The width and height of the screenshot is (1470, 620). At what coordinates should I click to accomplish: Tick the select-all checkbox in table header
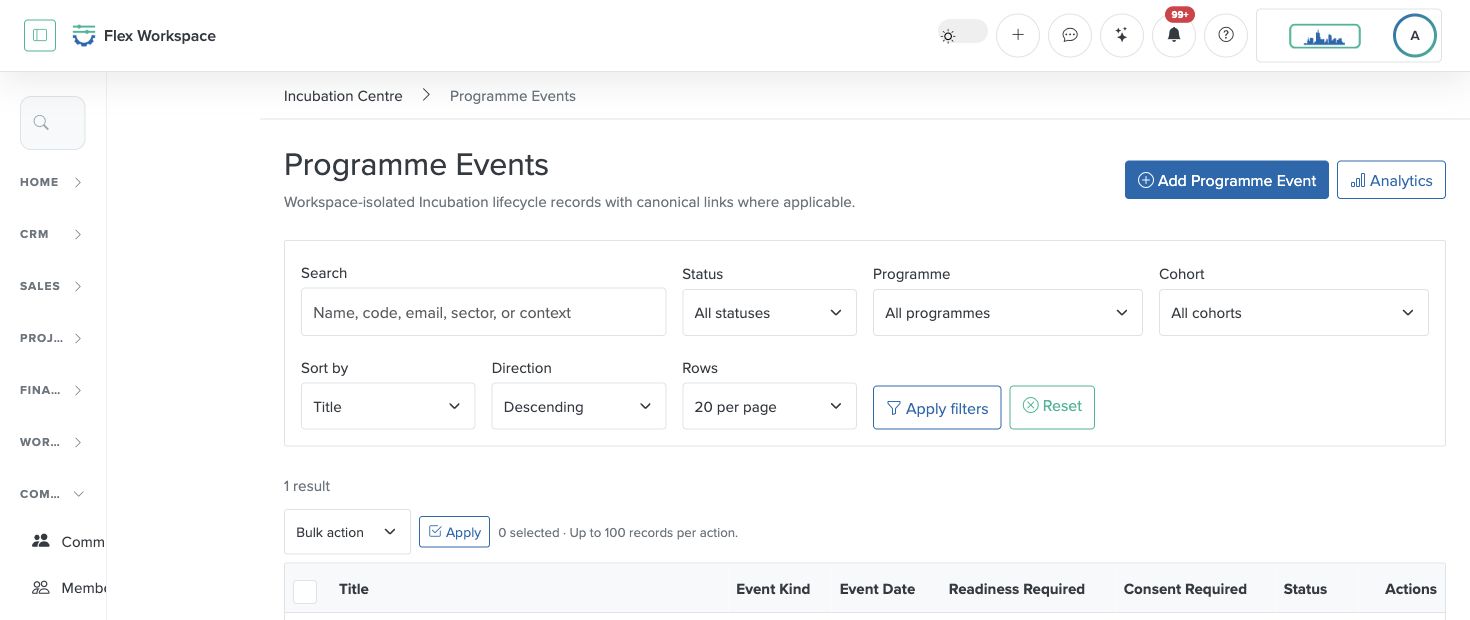click(x=305, y=591)
